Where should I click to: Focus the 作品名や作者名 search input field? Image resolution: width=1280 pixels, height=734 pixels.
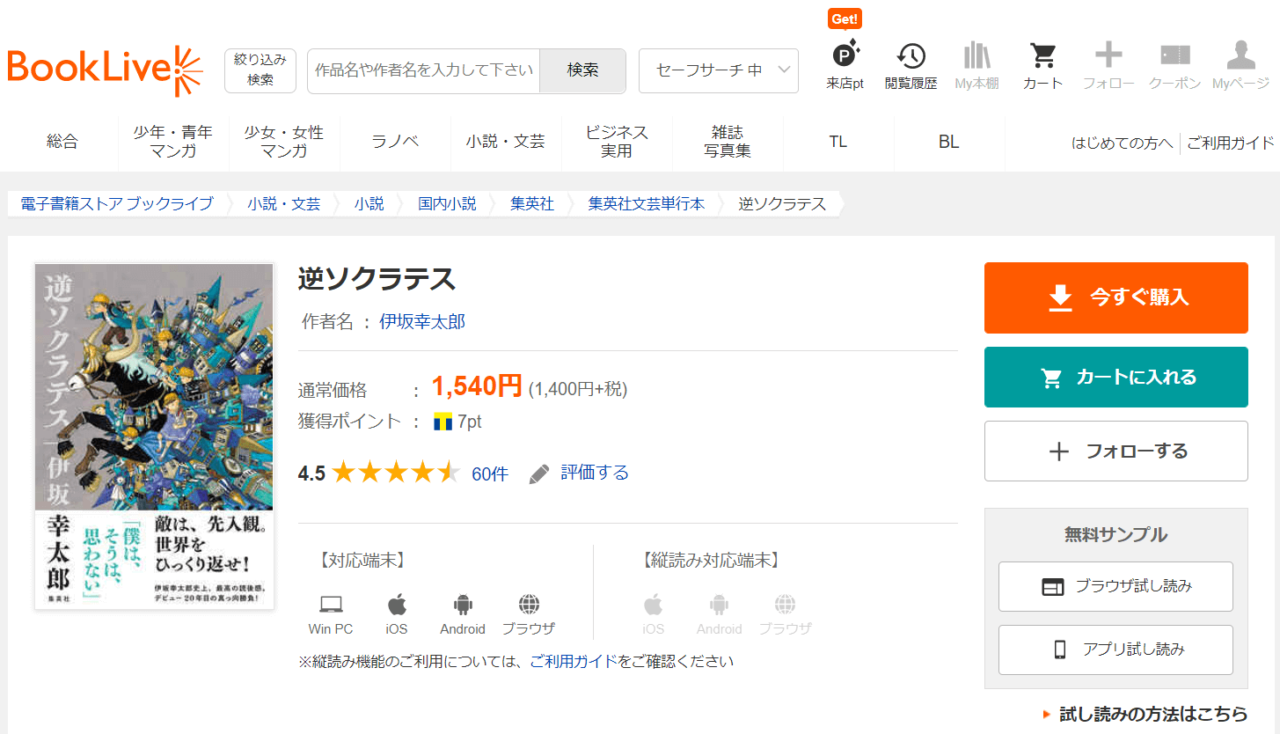(x=424, y=70)
